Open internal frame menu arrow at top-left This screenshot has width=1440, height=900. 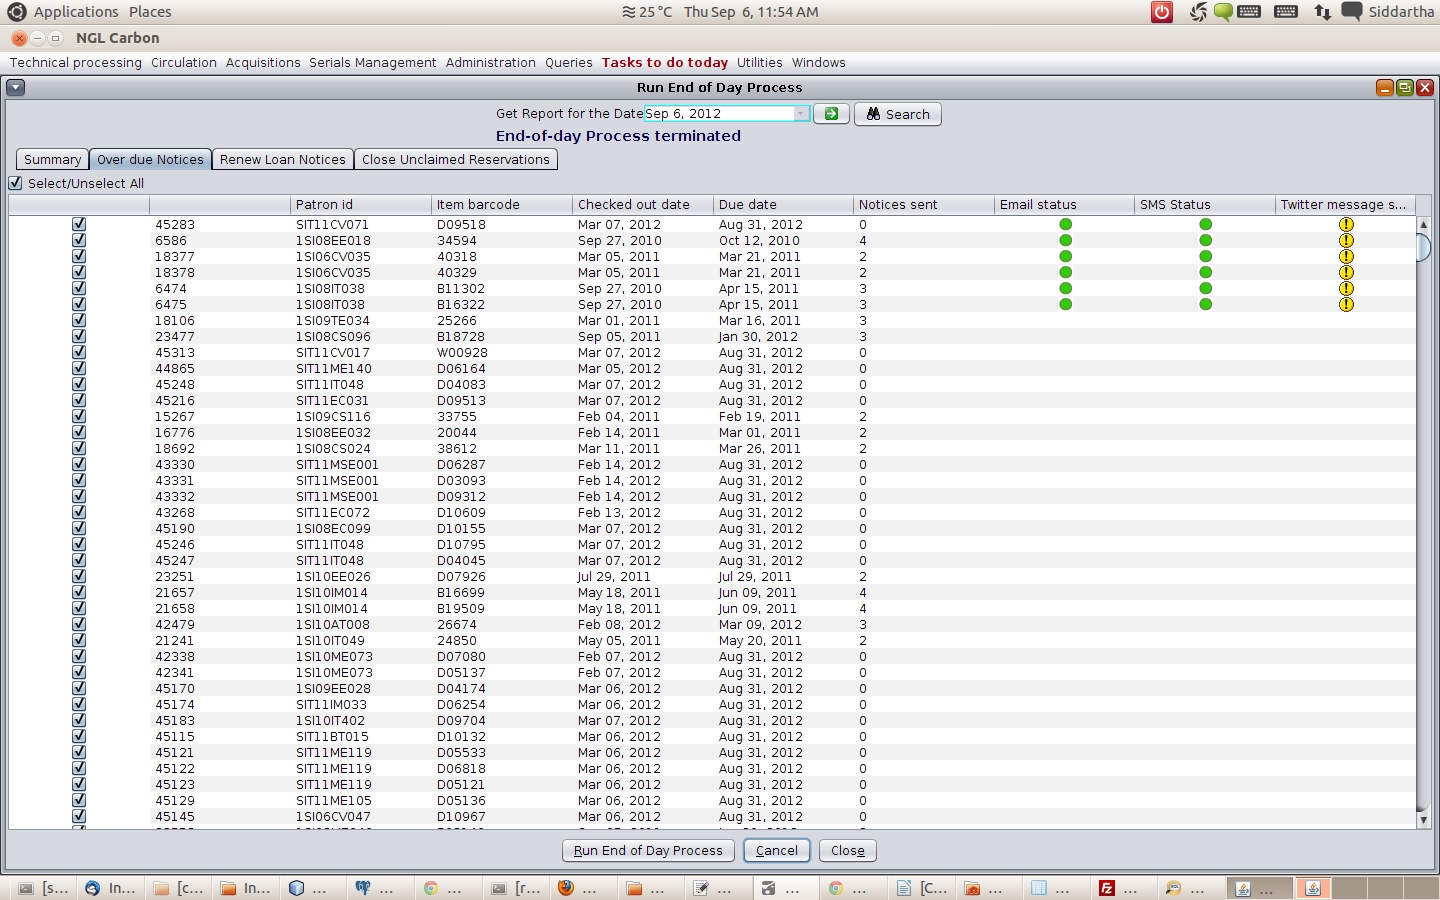[x=15, y=88]
